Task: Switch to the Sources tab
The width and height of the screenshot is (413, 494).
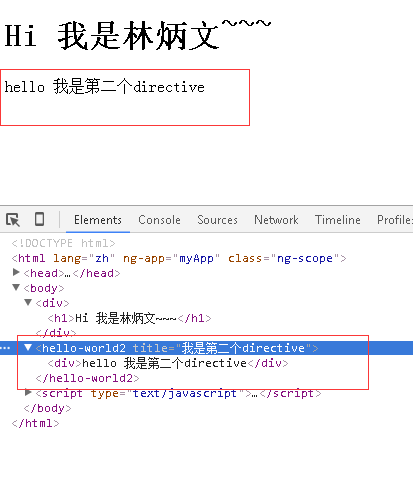Action: (x=217, y=220)
